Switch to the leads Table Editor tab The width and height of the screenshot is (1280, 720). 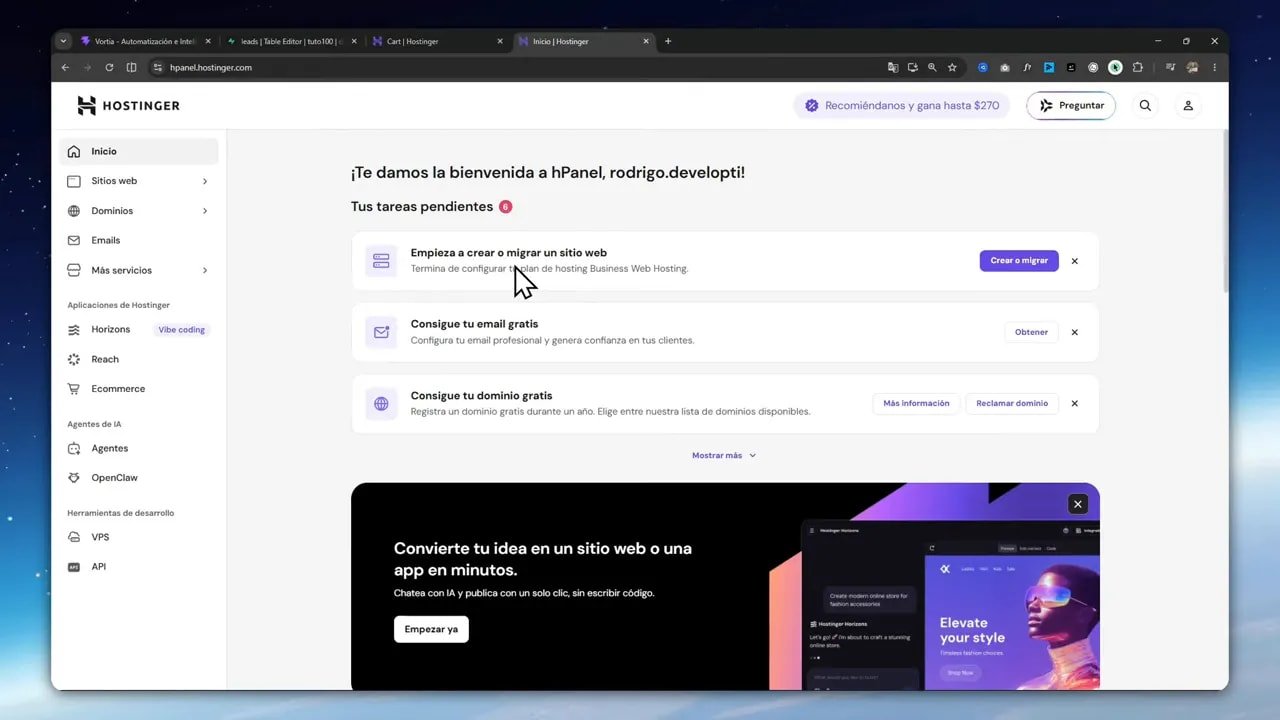coord(291,41)
